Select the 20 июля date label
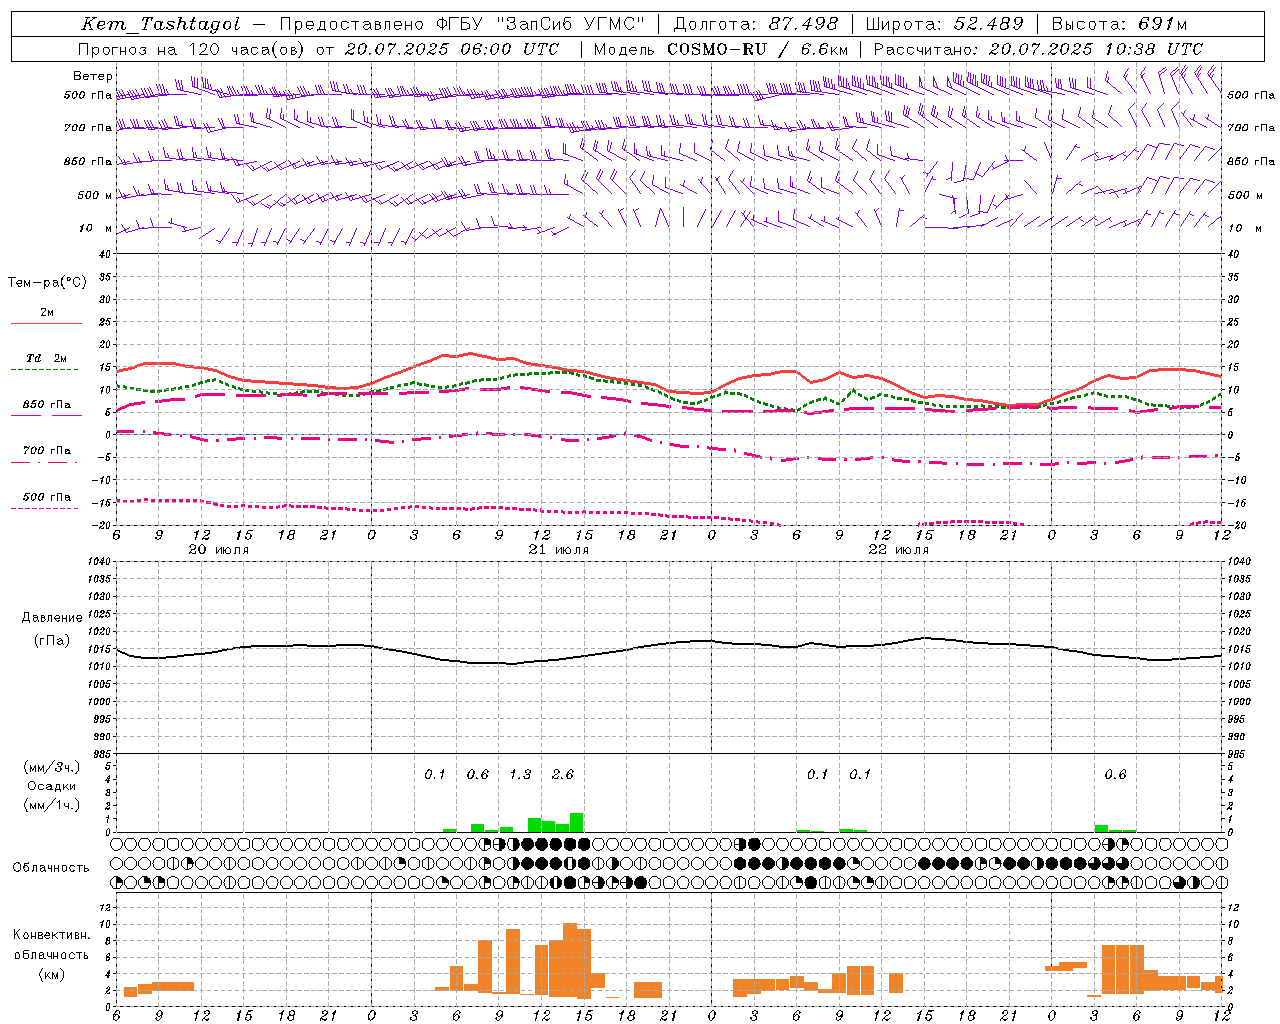This screenshot has height=1024, width=1280. click(219, 550)
